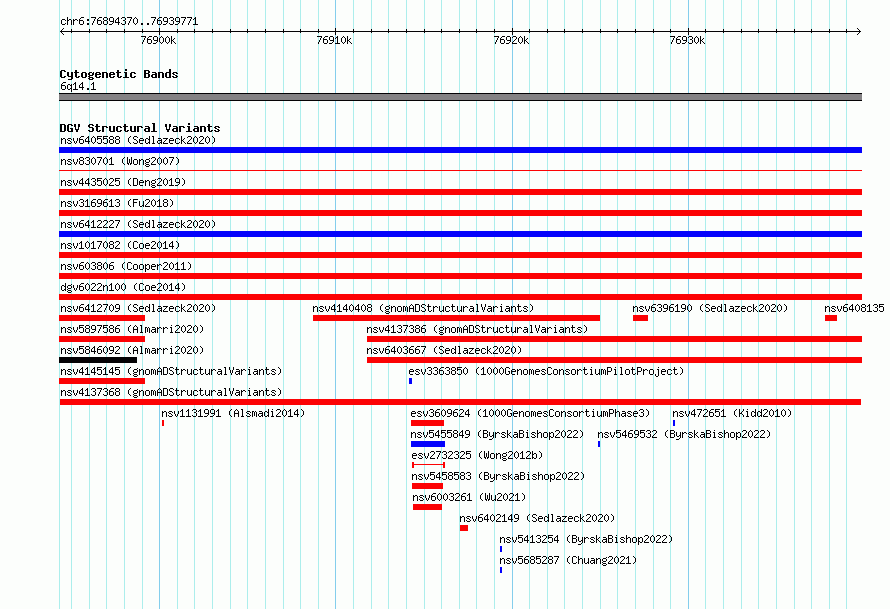The image size is (890, 609).
Task: Click nsv6412227 (Sedlazeck2020) label
Action: tap(138, 224)
